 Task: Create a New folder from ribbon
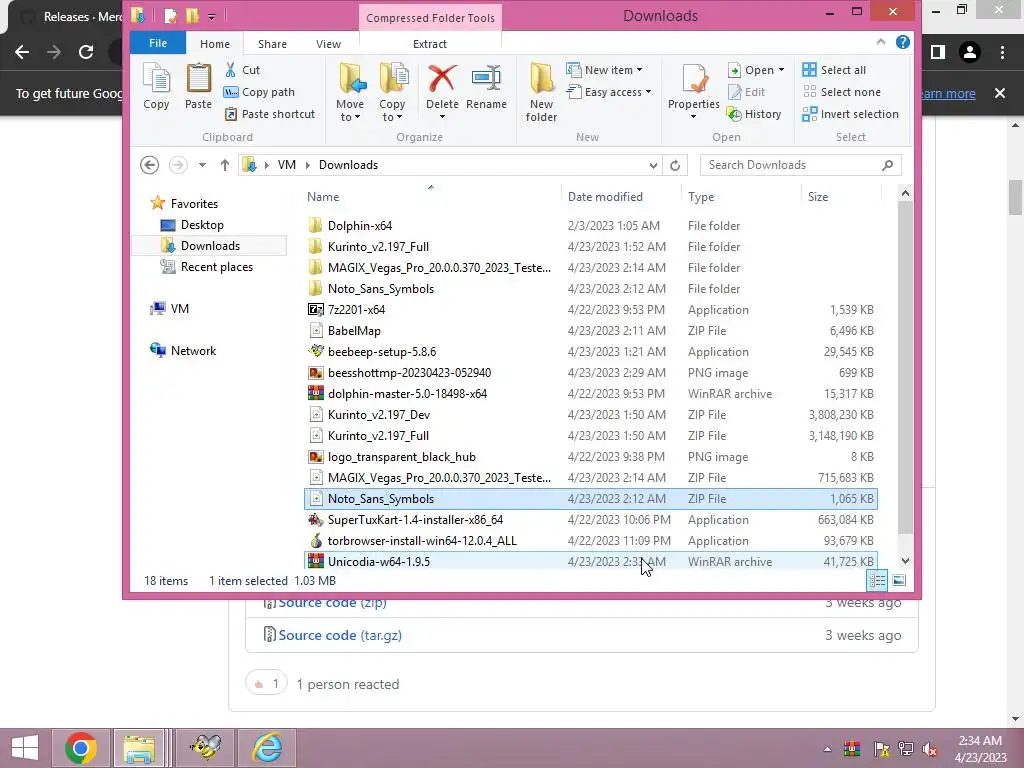[541, 92]
